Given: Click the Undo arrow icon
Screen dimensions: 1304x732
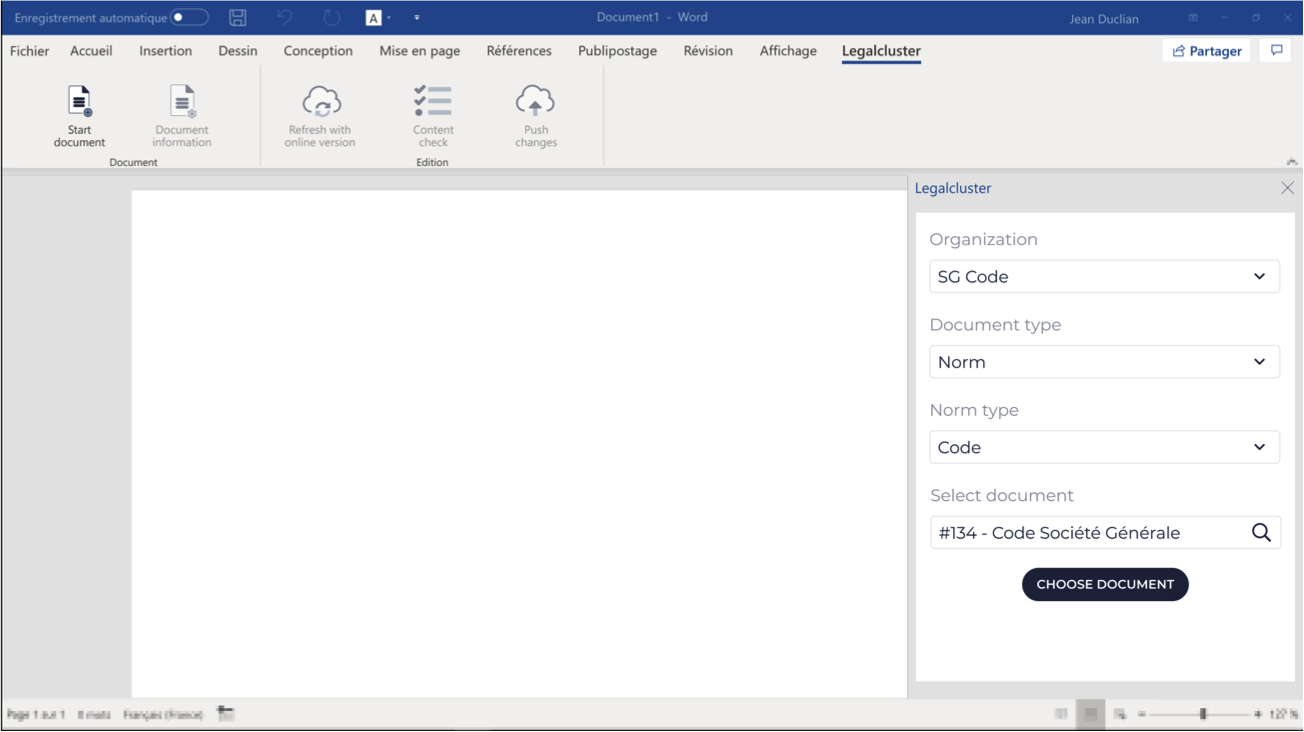Looking at the screenshot, I should pos(285,18).
